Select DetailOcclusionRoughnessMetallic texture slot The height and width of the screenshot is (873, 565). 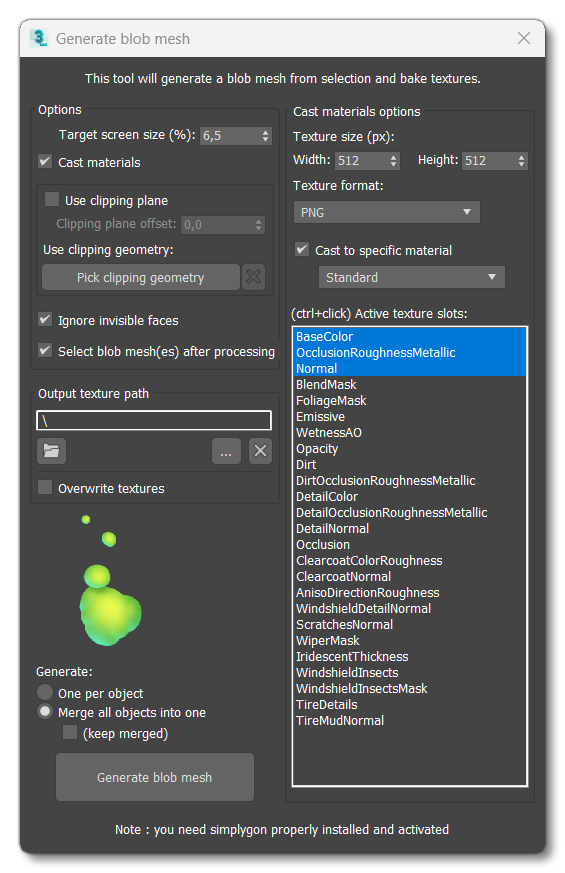(x=410, y=512)
